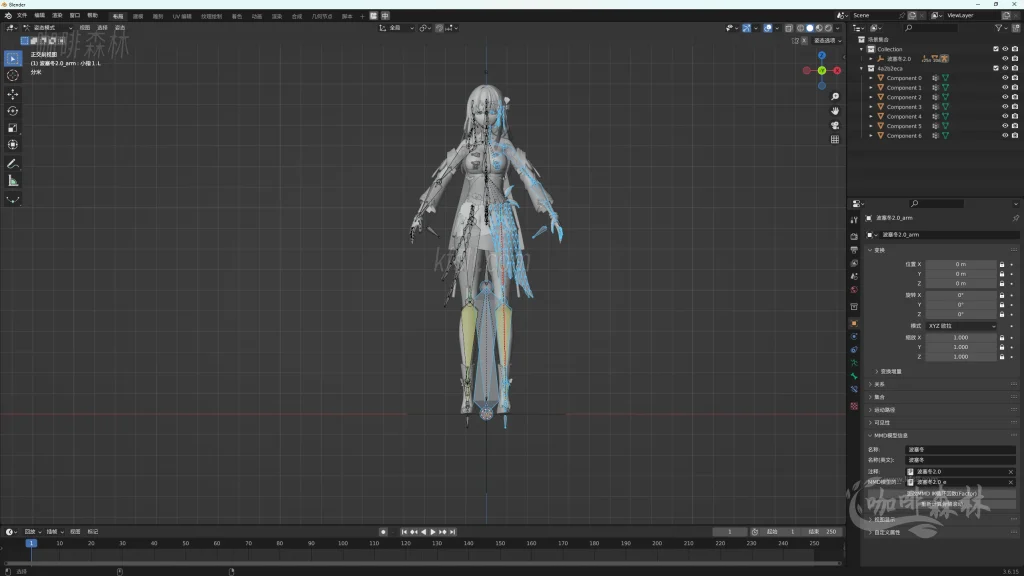Hide Component 0 in viewport
The height and width of the screenshot is (576, 1024).
point(1005,78)
